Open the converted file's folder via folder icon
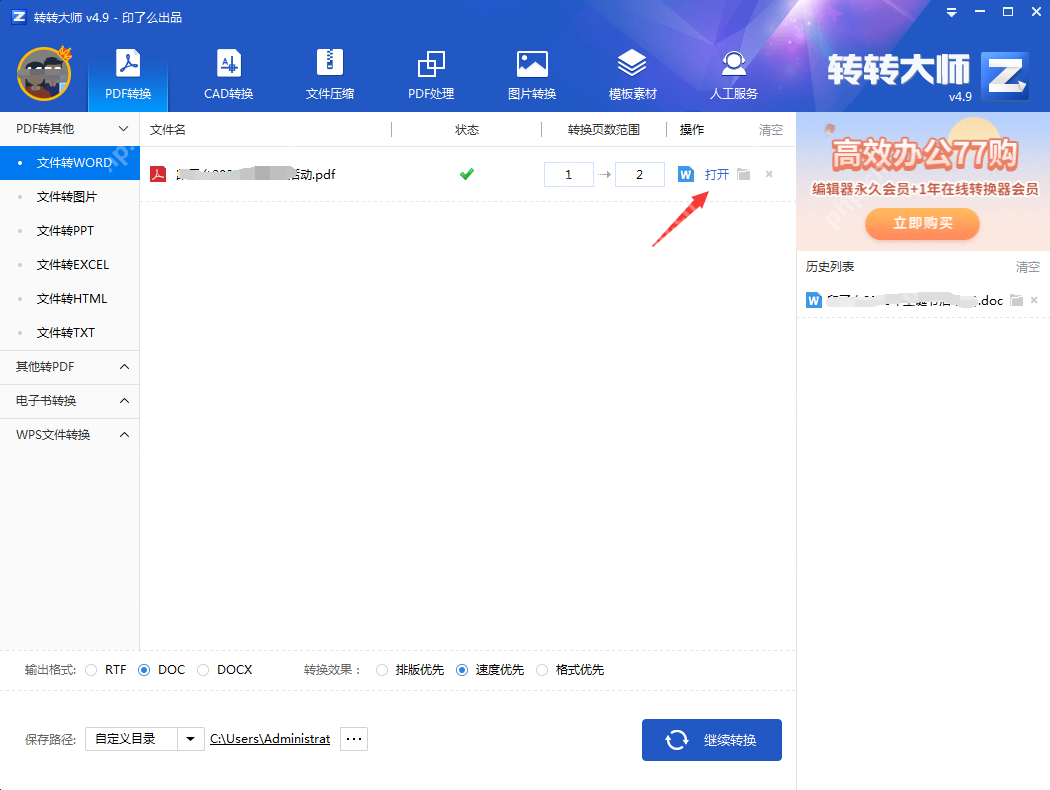This screenshot has height=790, width=1050. tap(743, 173)
